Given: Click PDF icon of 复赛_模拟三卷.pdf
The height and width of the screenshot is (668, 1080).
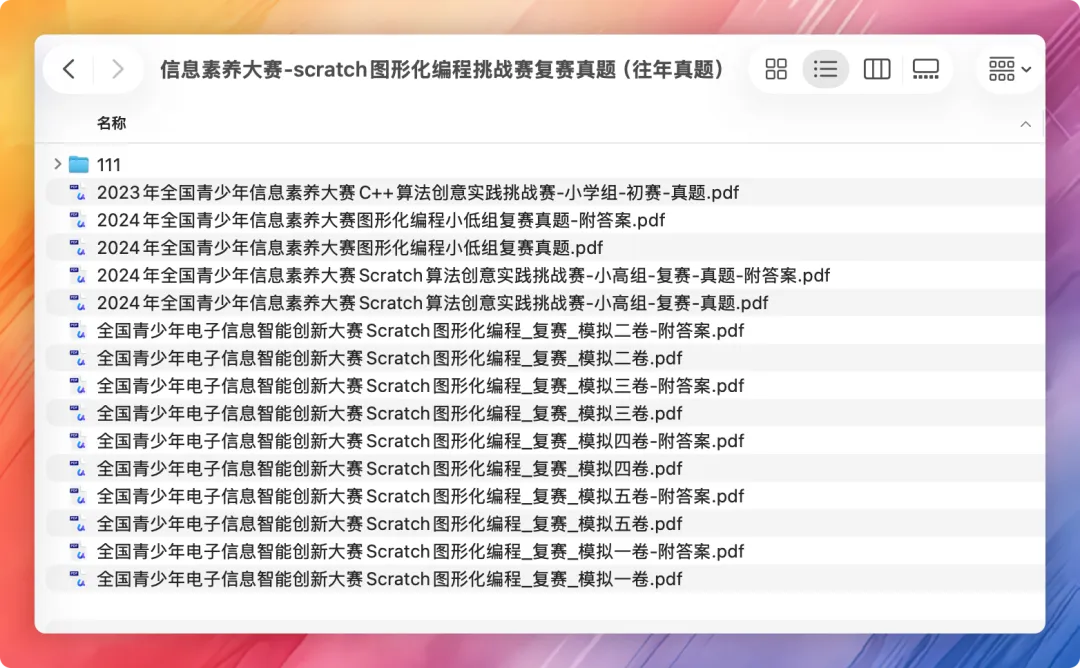Looking at the screenshot, I should click(78, 413).
